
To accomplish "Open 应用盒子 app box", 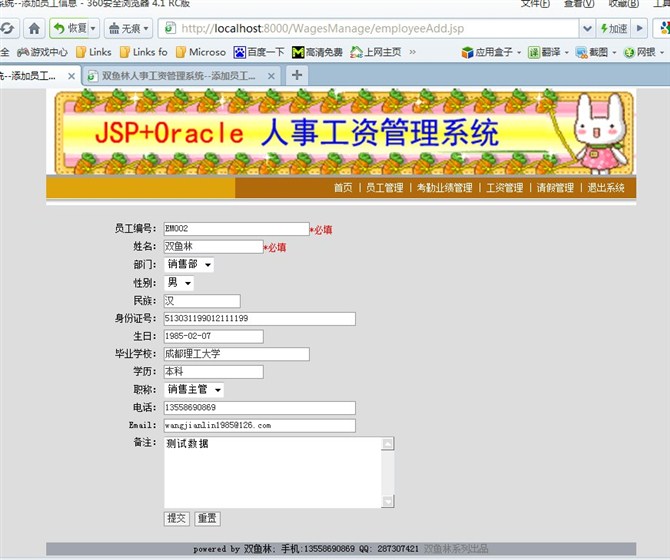I will click(x=491, y=52).
